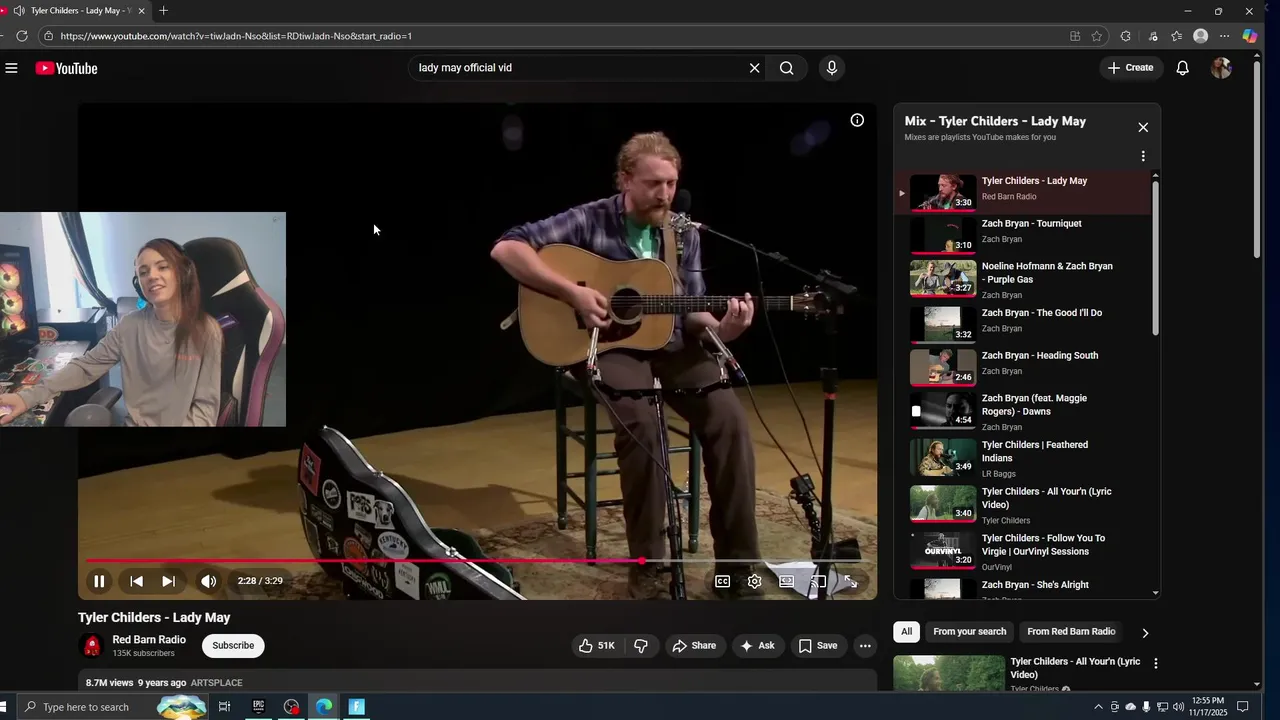Open the player settings gear
1280x720 pixels.
click(755, 581)
